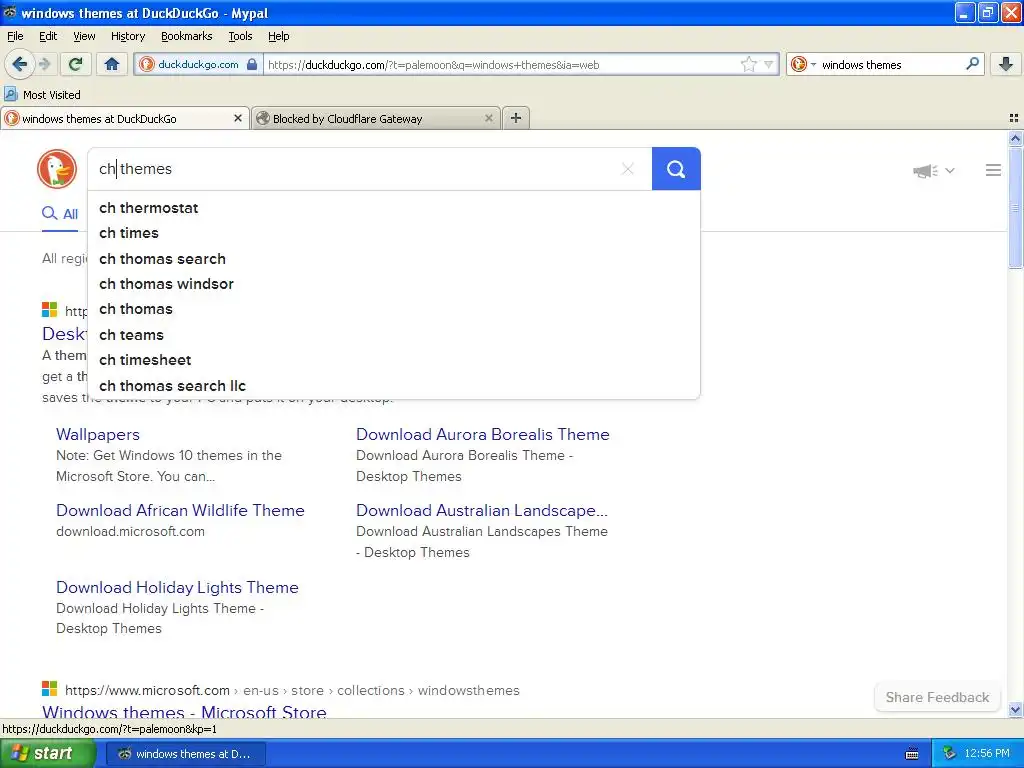1024x768 pixels.
Task: Open Windows themes - Microsoft Store result
Action: [x=184, y=711]
